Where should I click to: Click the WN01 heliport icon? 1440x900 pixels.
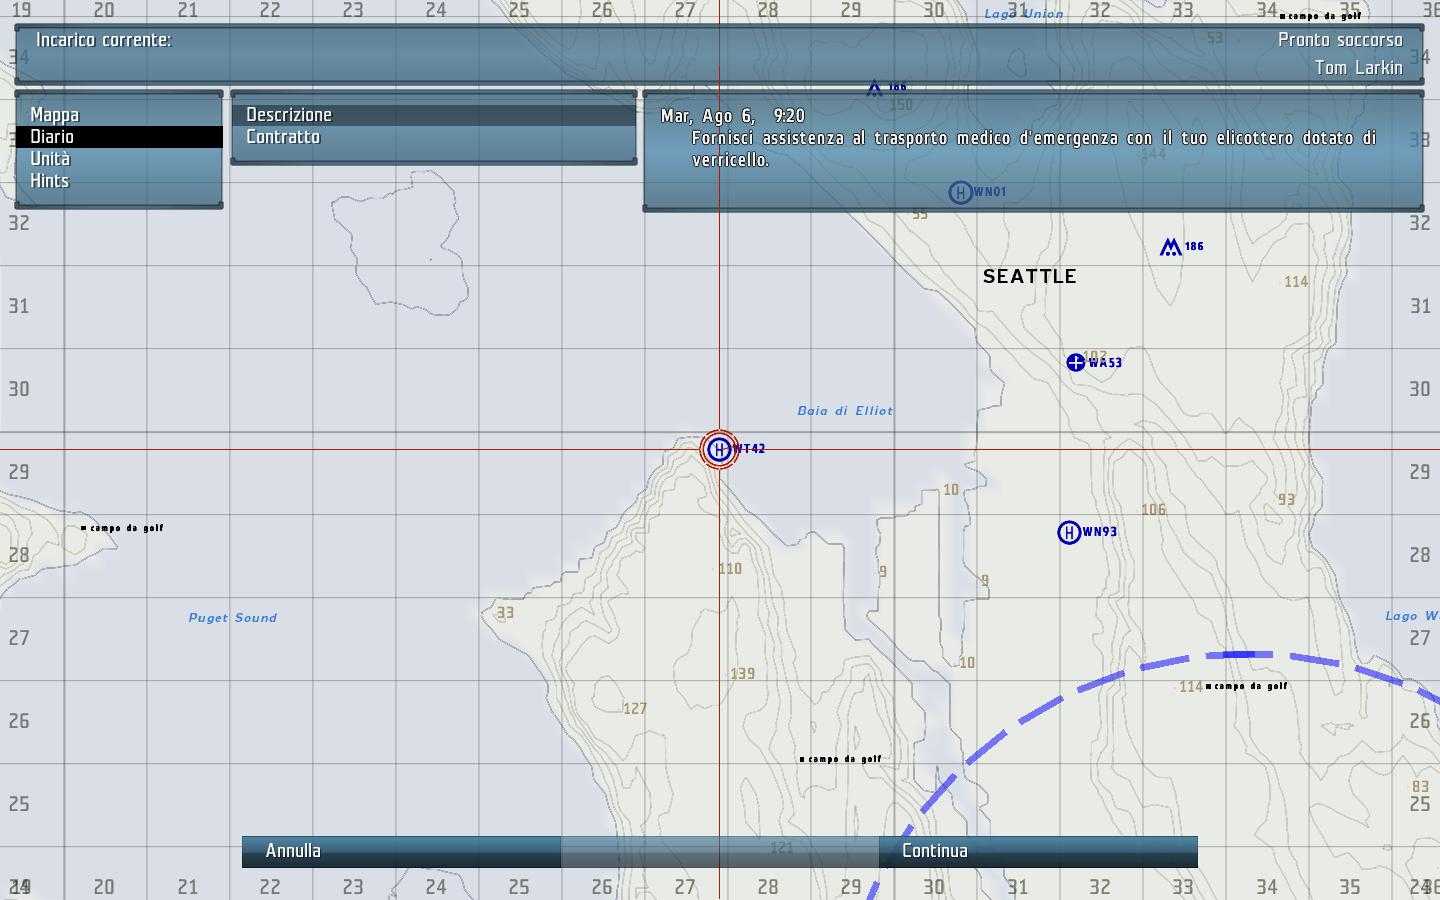[x=960, y=192]
